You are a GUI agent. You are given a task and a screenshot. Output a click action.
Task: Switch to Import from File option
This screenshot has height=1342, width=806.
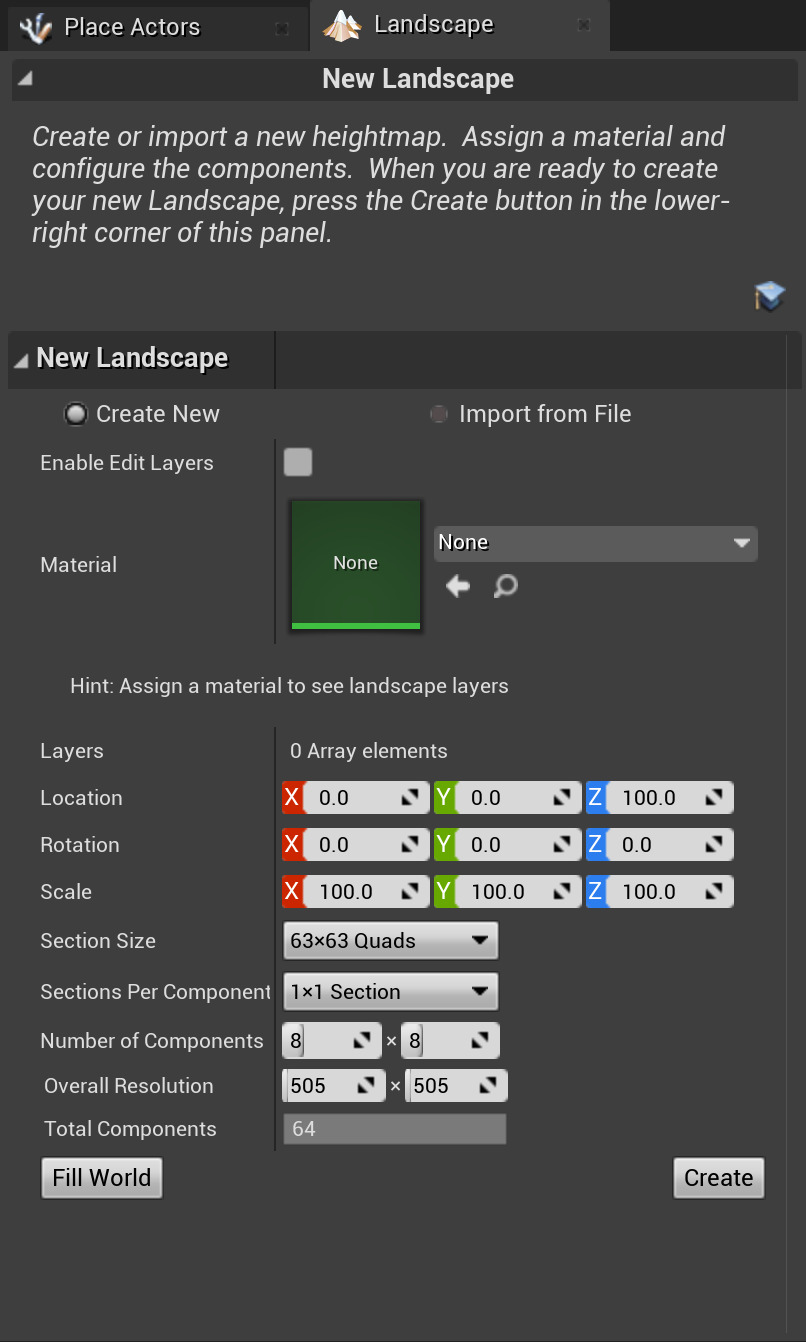click(438, 413)
